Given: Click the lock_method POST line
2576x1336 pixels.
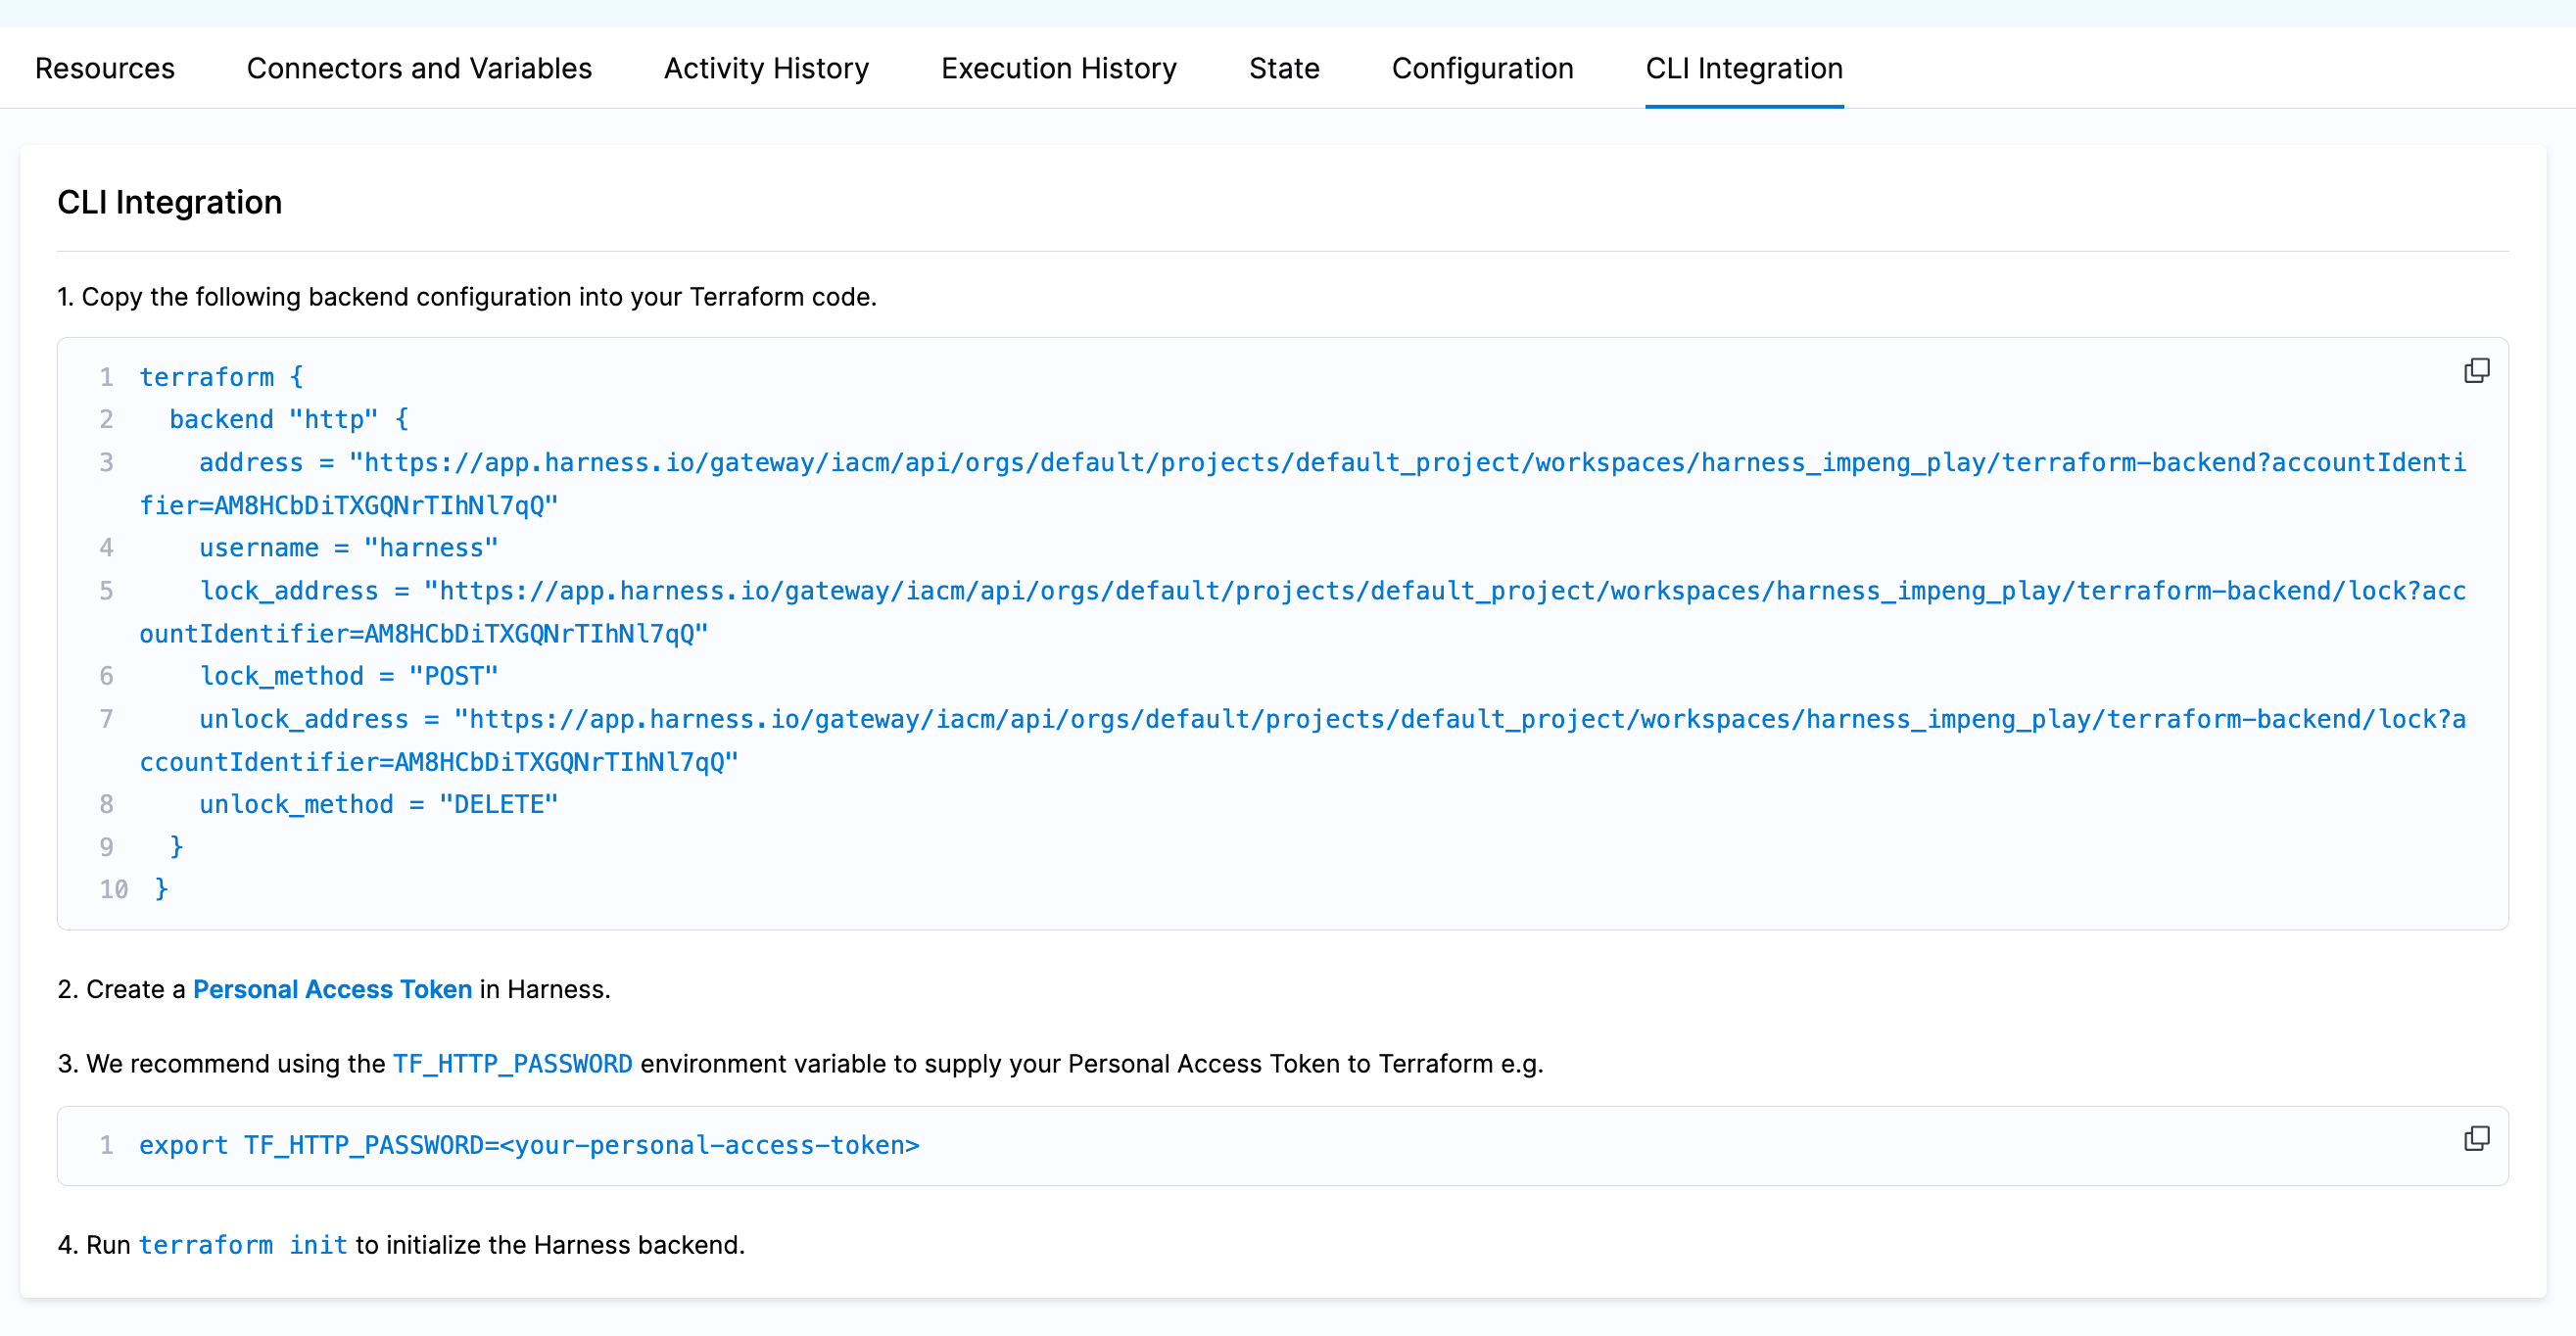Looking at the screenshot, I should 350,676.
